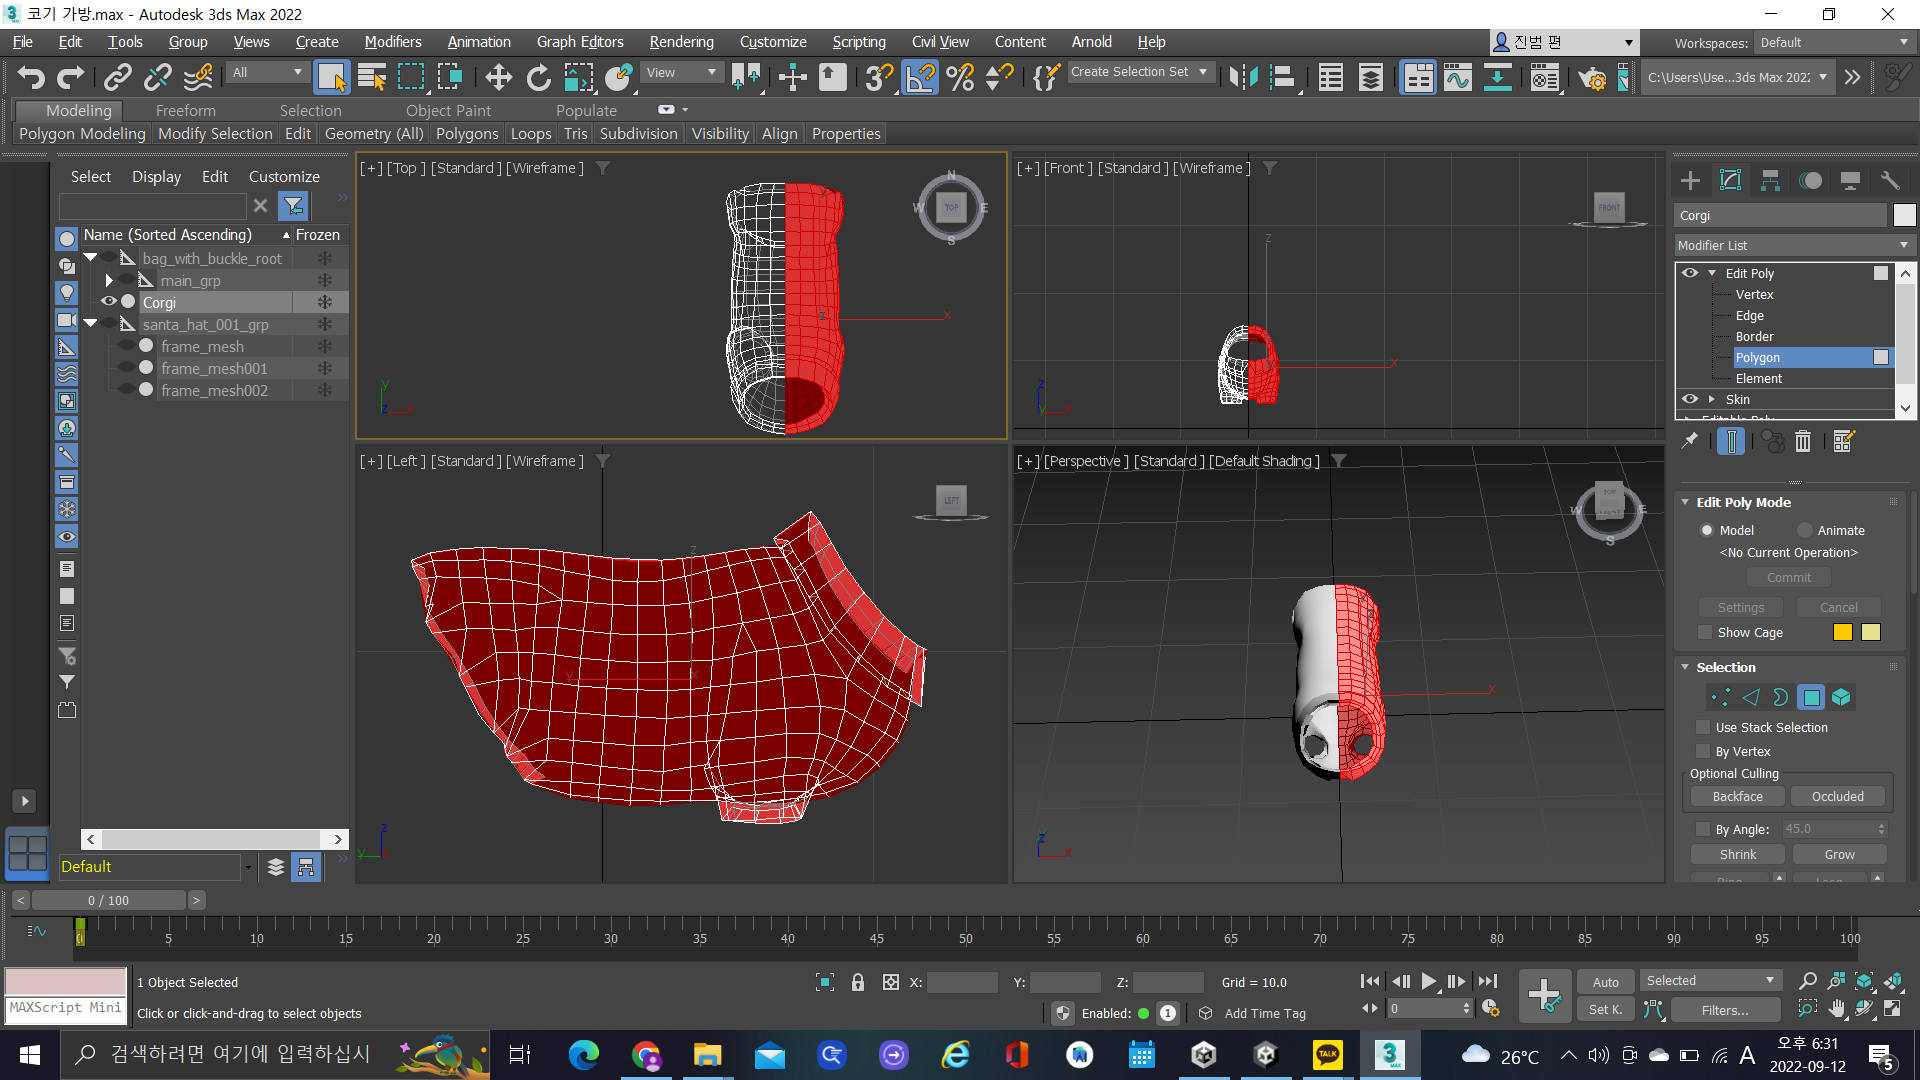Enable Use Stack Selection checkbox
Image resolution: width=1920 pixels, height=1080 pixels.
(x=1703, y=727)
